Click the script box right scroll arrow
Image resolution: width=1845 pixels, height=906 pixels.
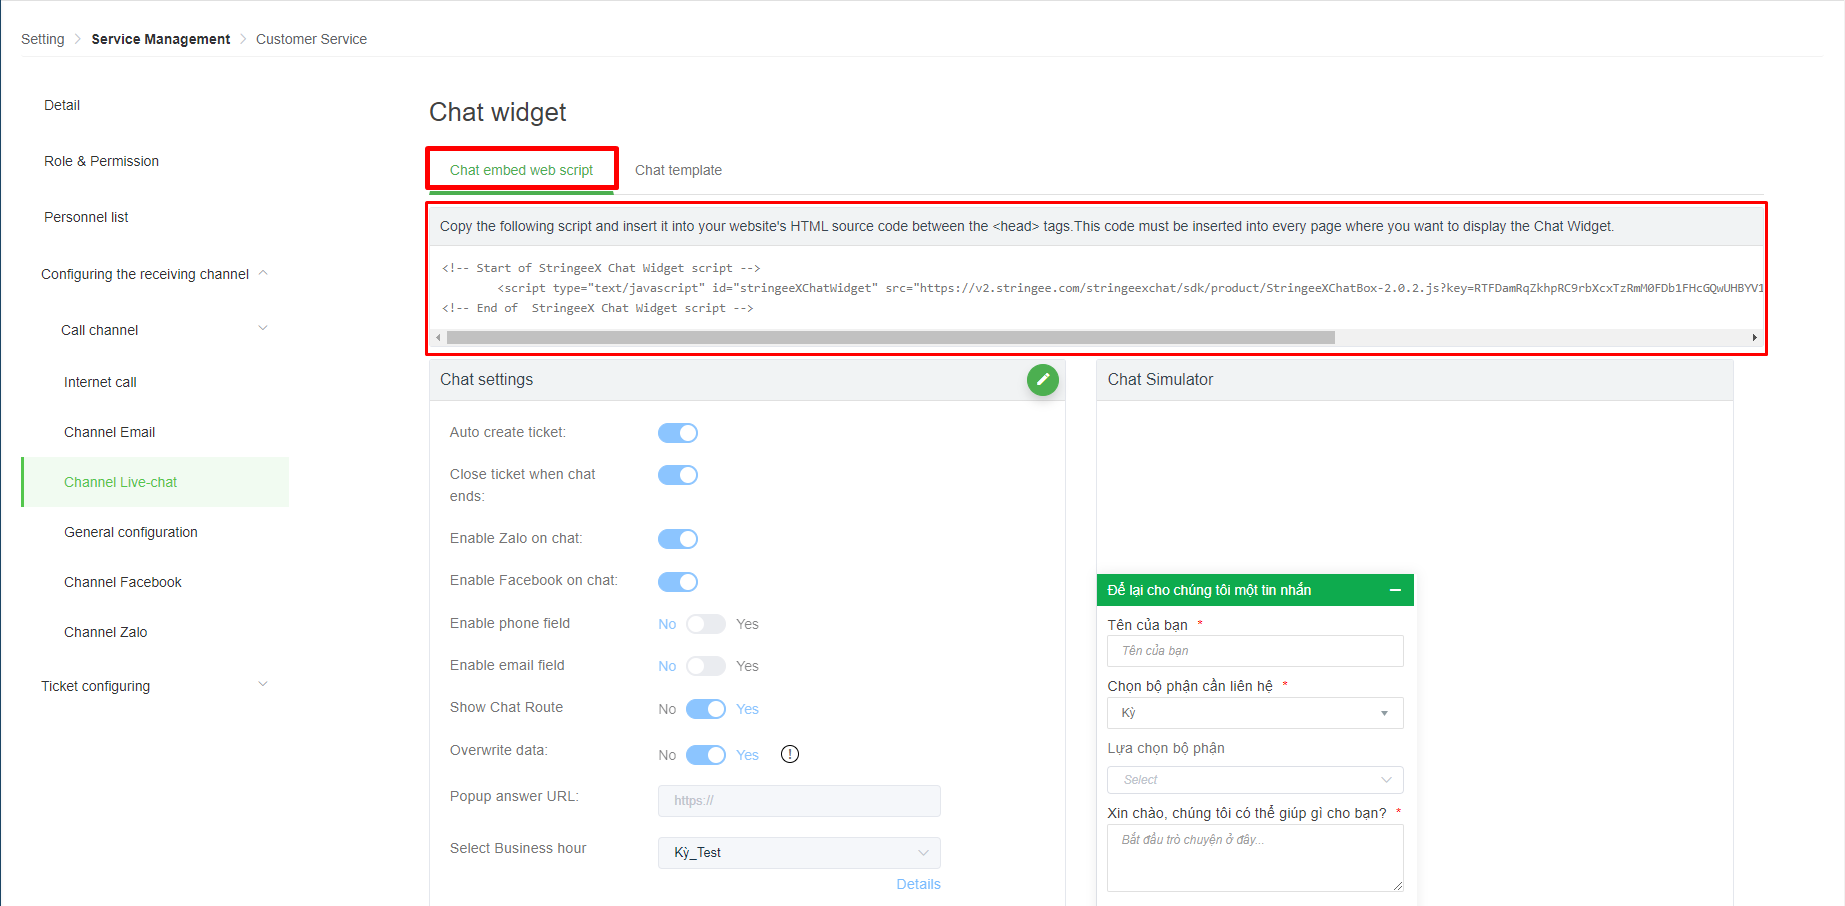click(1754, 338)
